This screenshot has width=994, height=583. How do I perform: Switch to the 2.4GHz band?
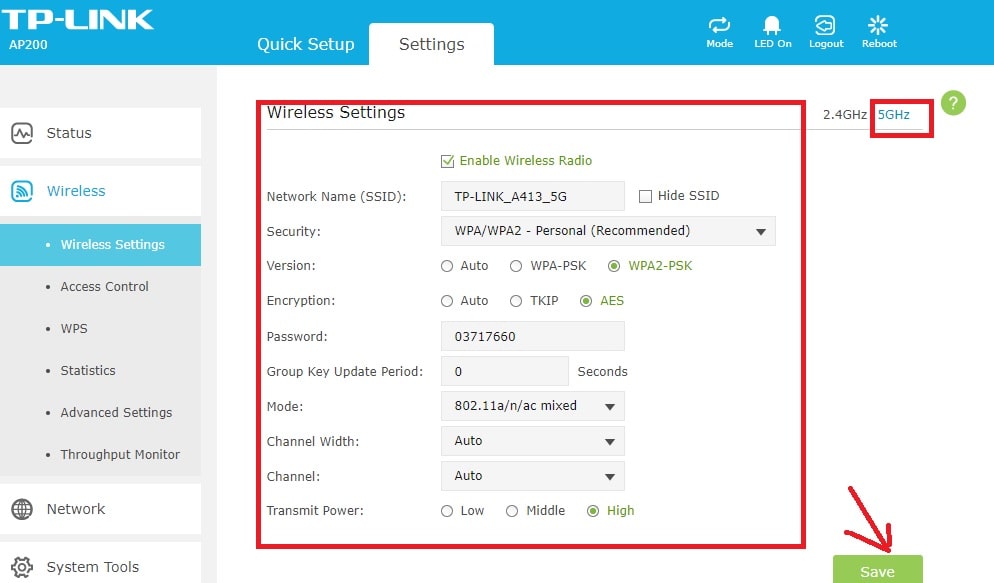point(844,115)
